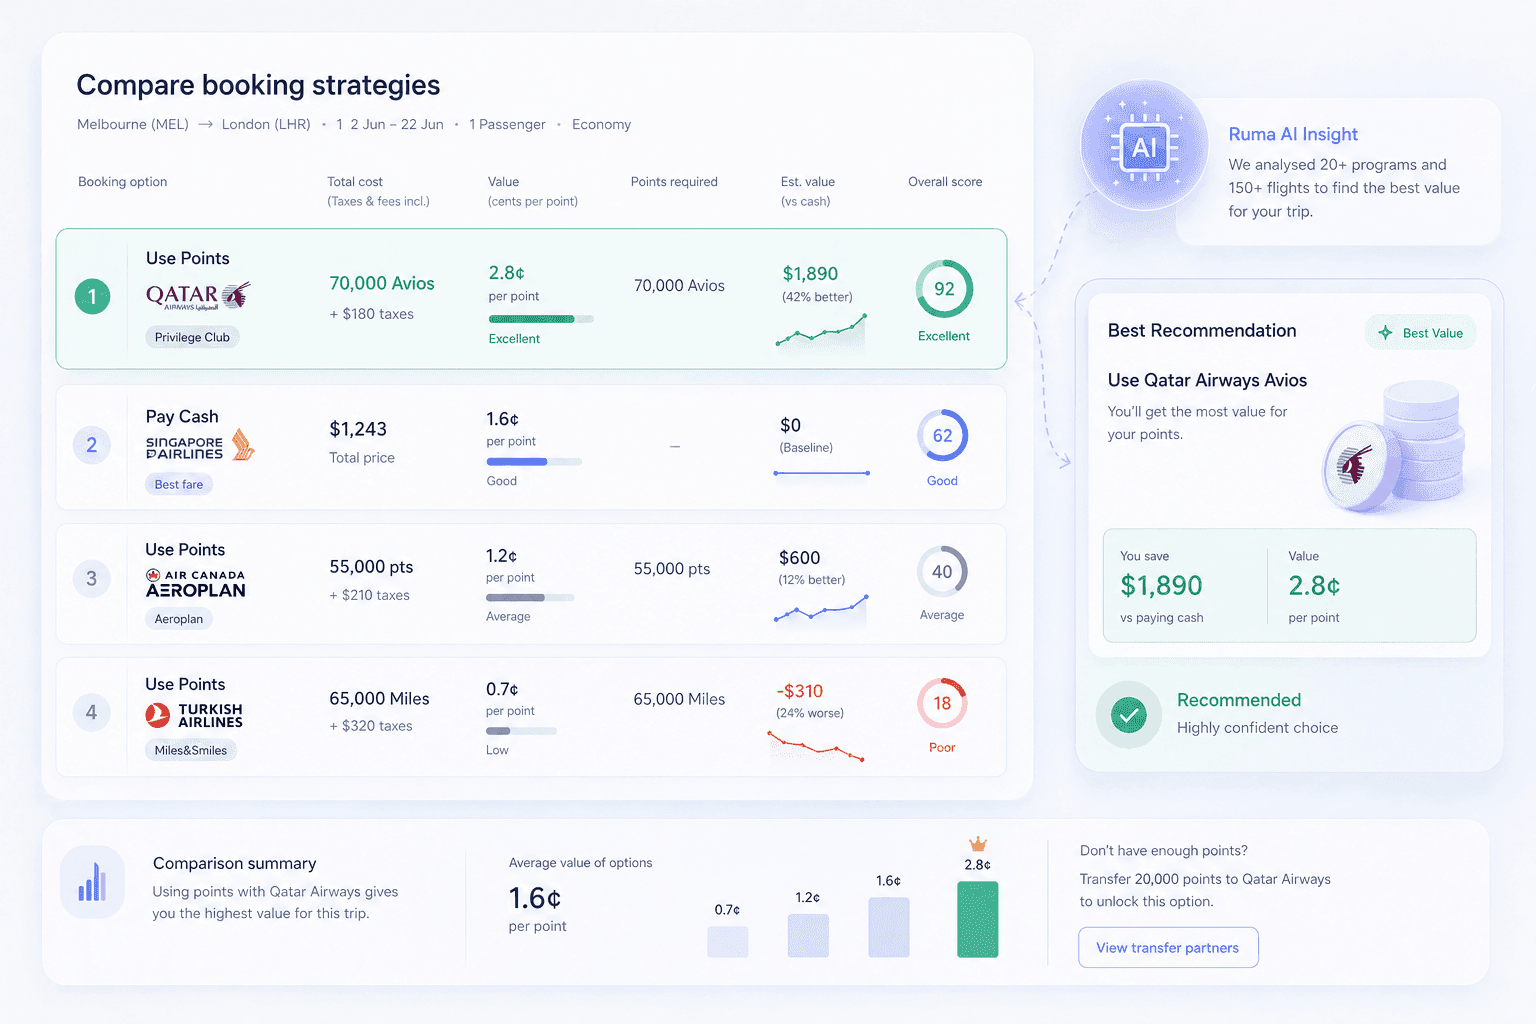Click the 70,000 Avios total cost
Image resolution: width=1536 pixels, height=1024 pixels.
[382, 283]
